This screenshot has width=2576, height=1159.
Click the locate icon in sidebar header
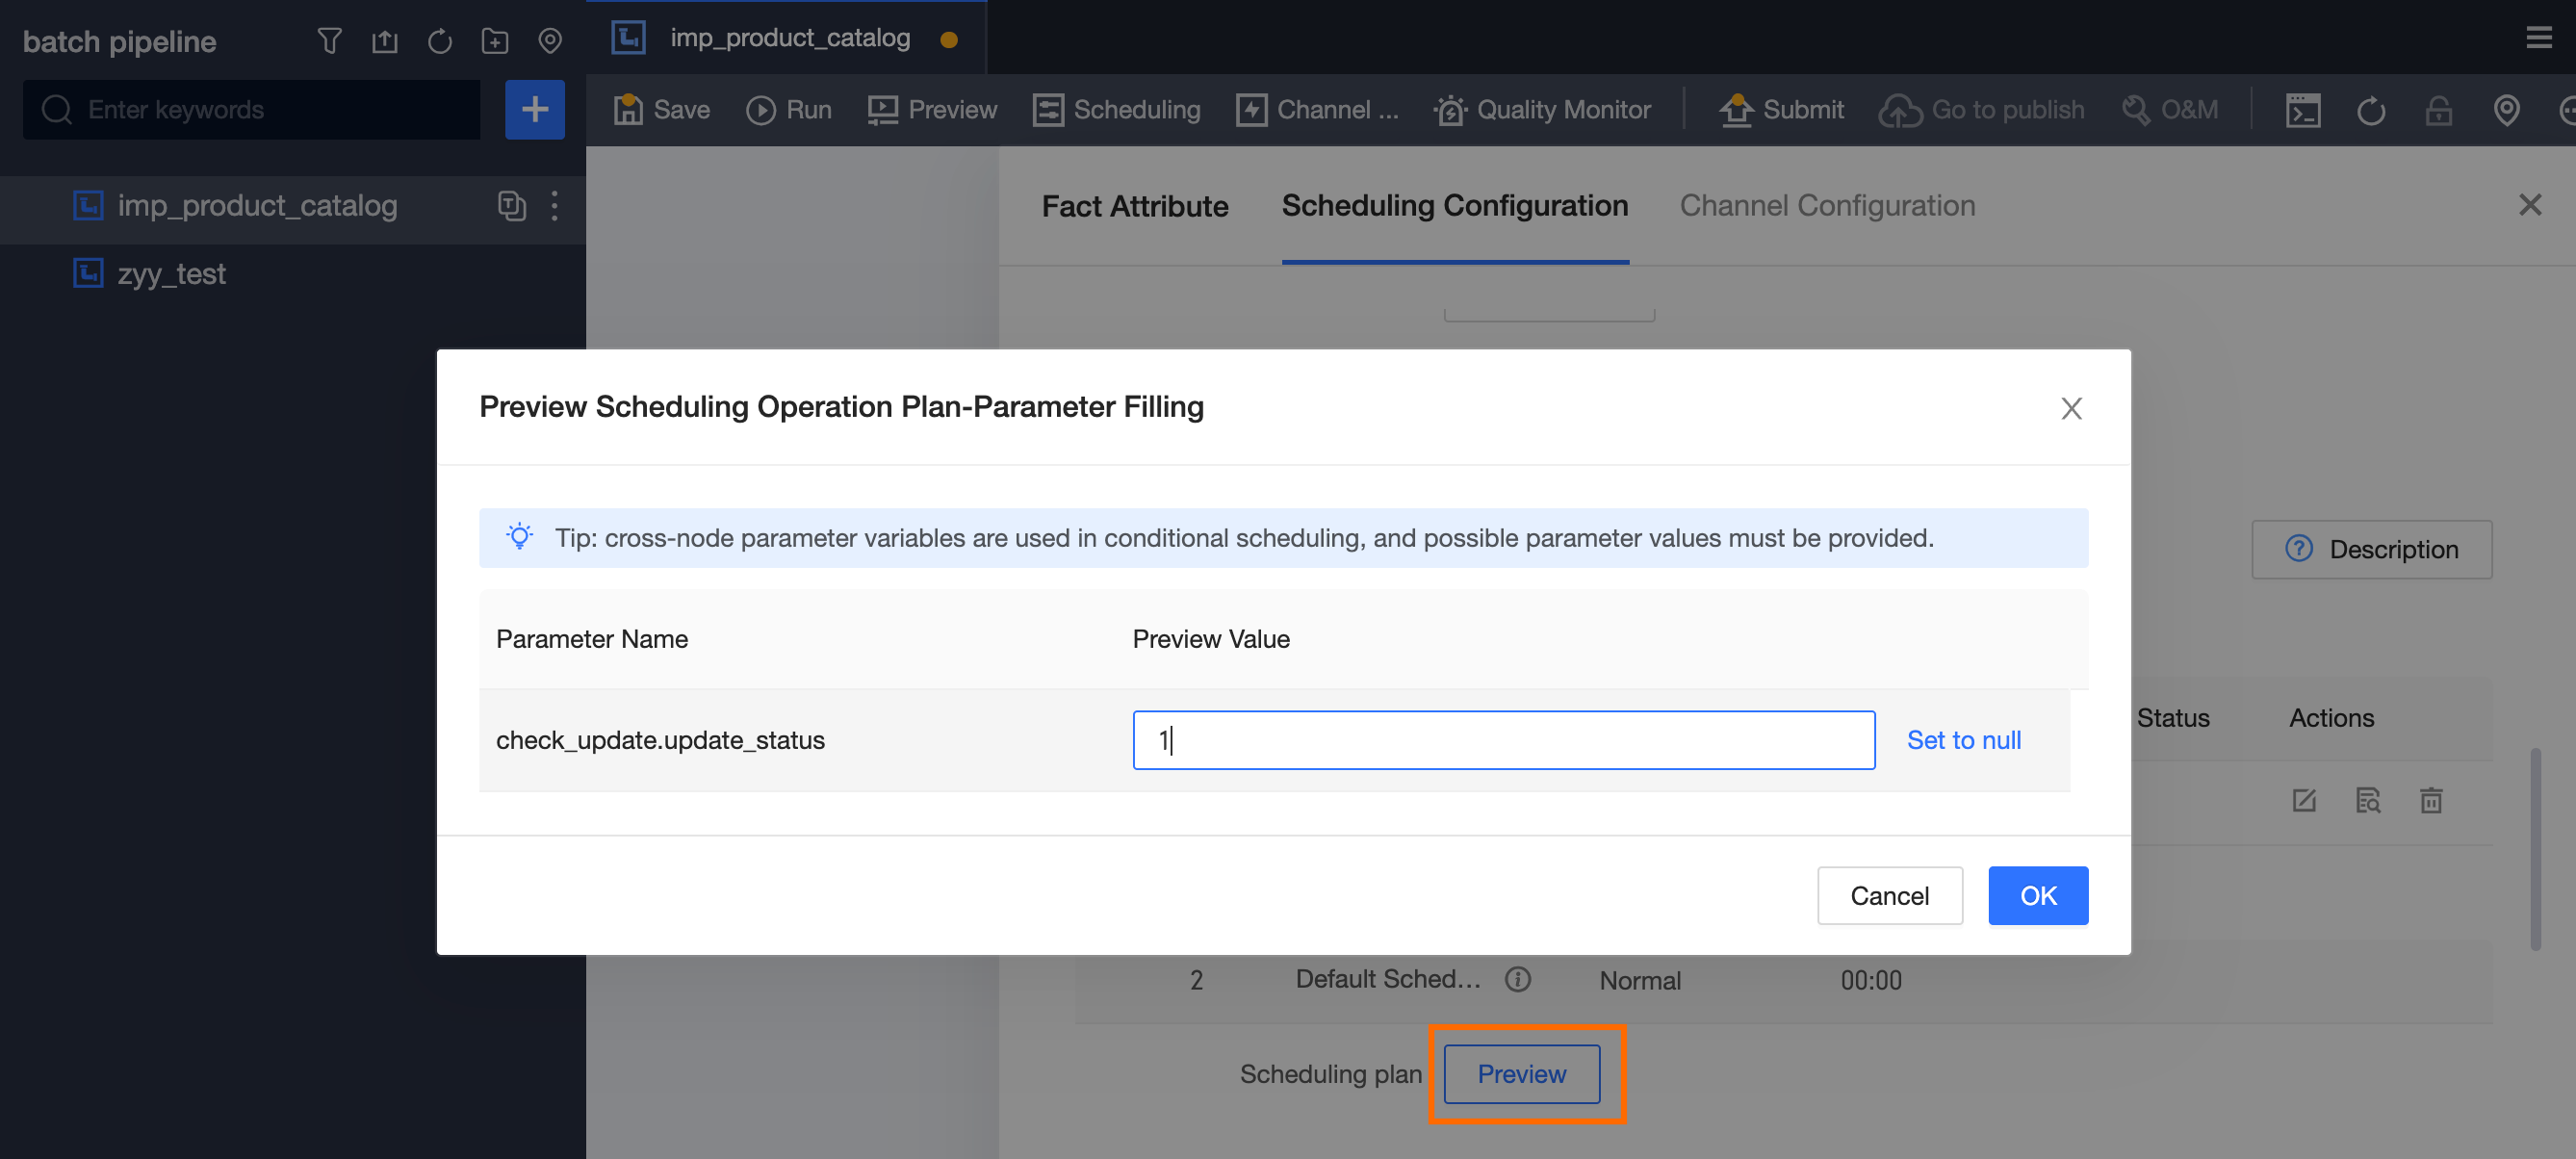(549, 41)
